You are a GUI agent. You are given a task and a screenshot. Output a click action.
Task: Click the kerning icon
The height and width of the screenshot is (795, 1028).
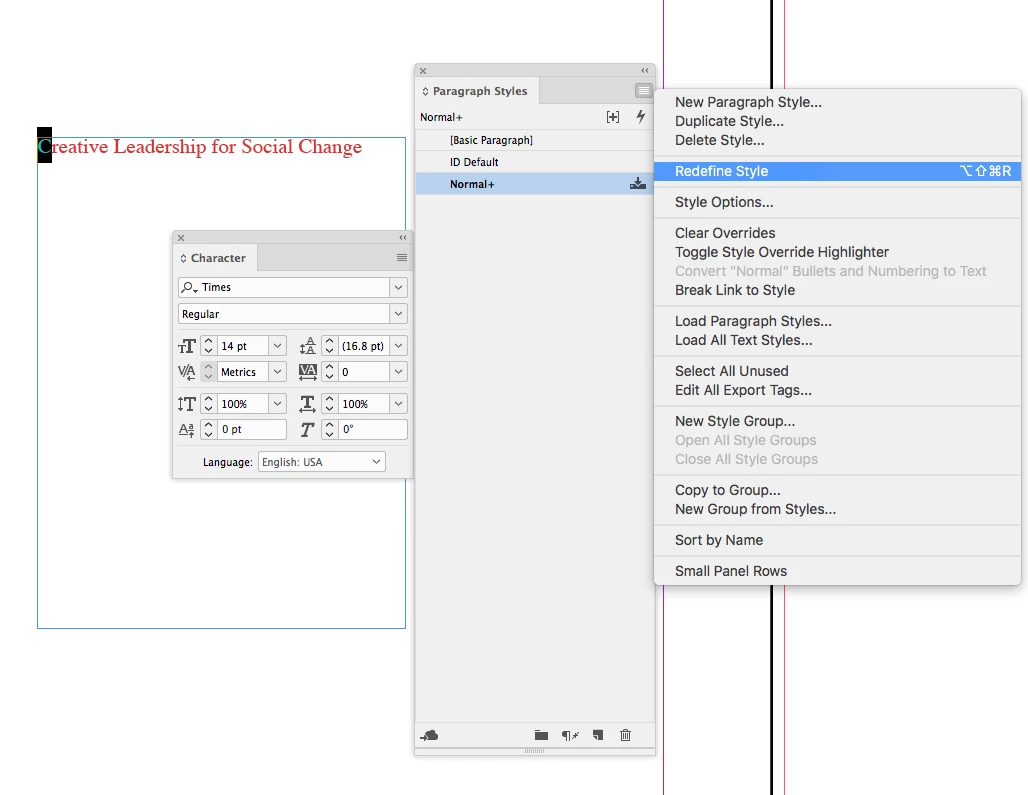tap(187, 372)
